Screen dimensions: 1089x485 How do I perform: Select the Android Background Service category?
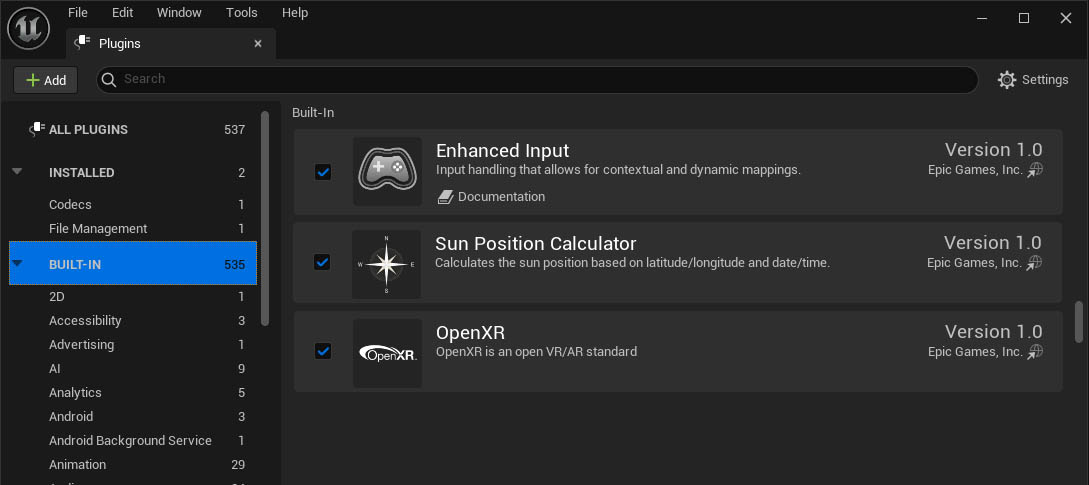pos(133,441)
